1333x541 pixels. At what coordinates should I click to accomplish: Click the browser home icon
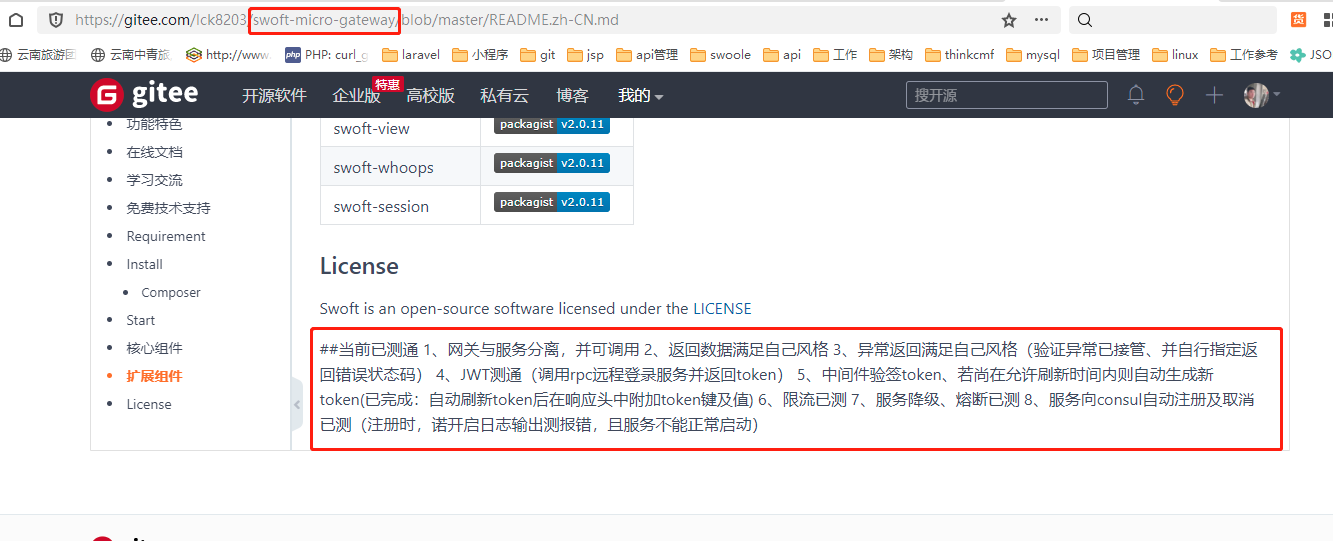pos(16,20)
